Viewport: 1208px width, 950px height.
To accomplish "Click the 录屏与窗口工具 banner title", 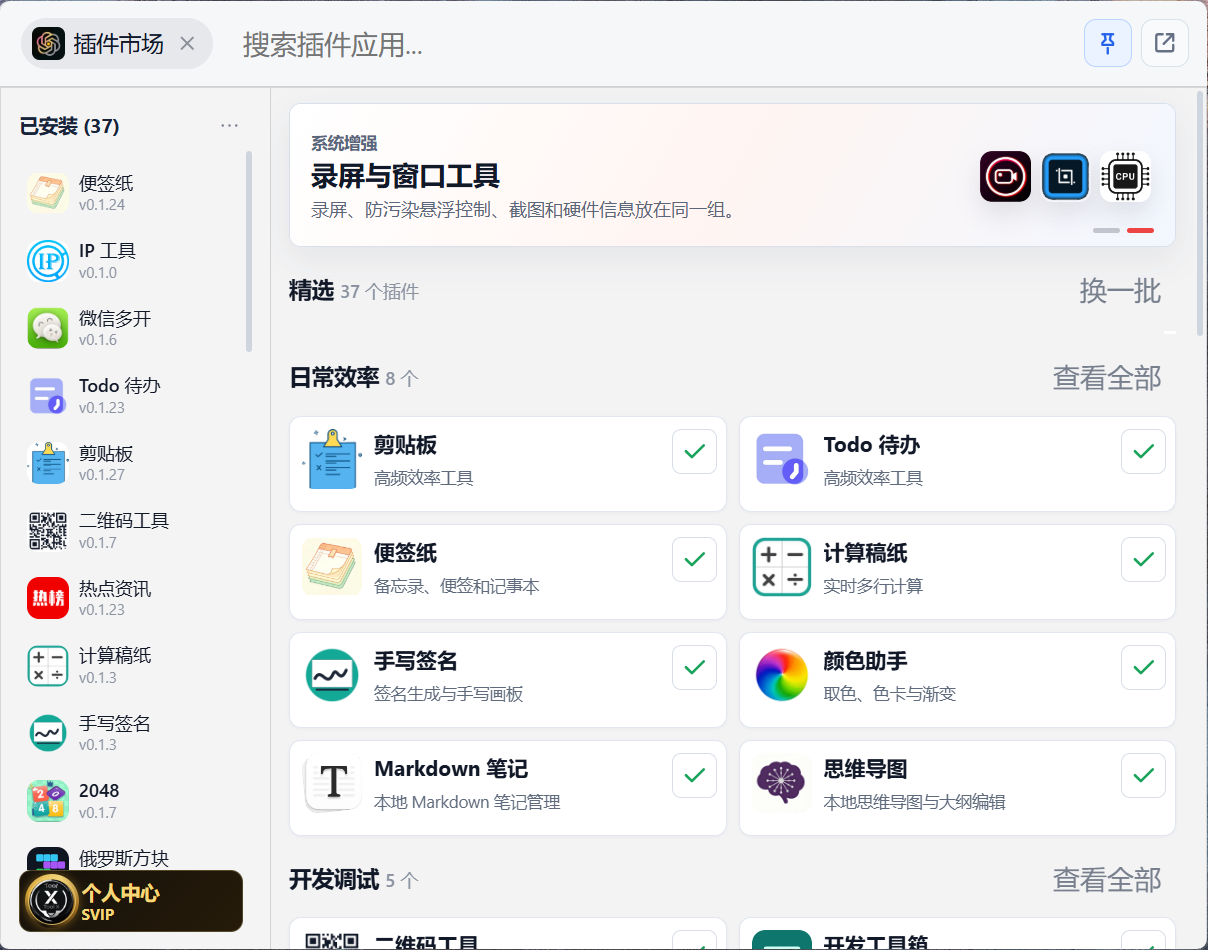I will [405, 177].
